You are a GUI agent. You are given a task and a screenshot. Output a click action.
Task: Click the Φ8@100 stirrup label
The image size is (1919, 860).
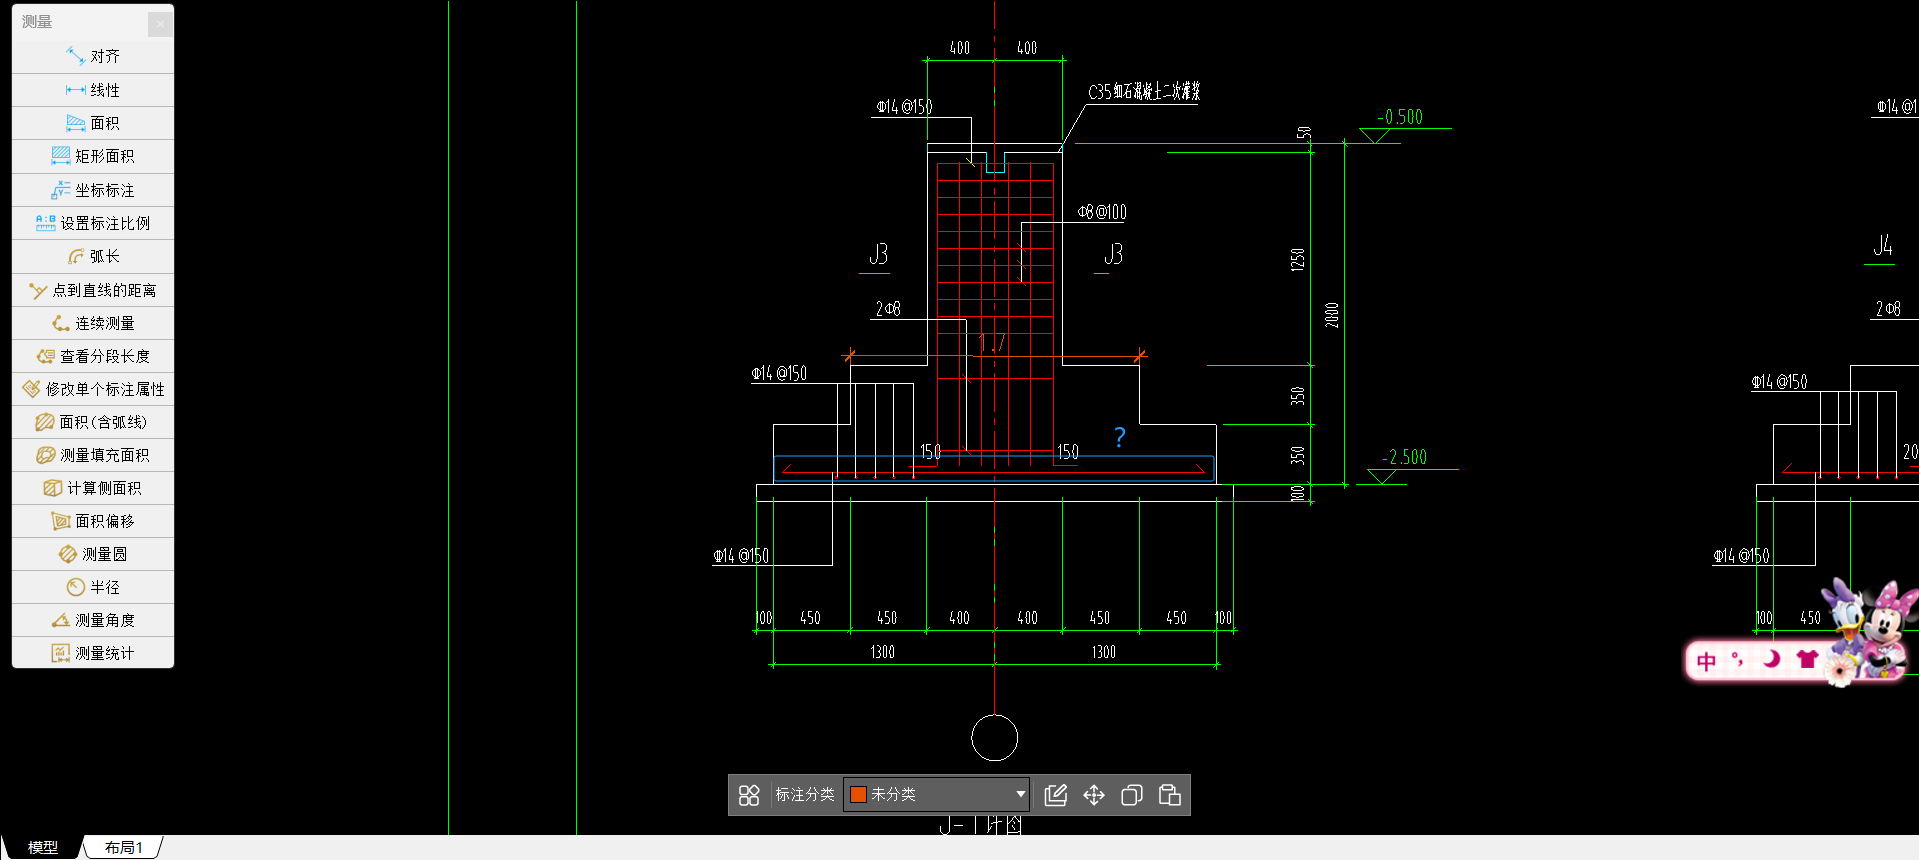click(x=1102, y=212)
